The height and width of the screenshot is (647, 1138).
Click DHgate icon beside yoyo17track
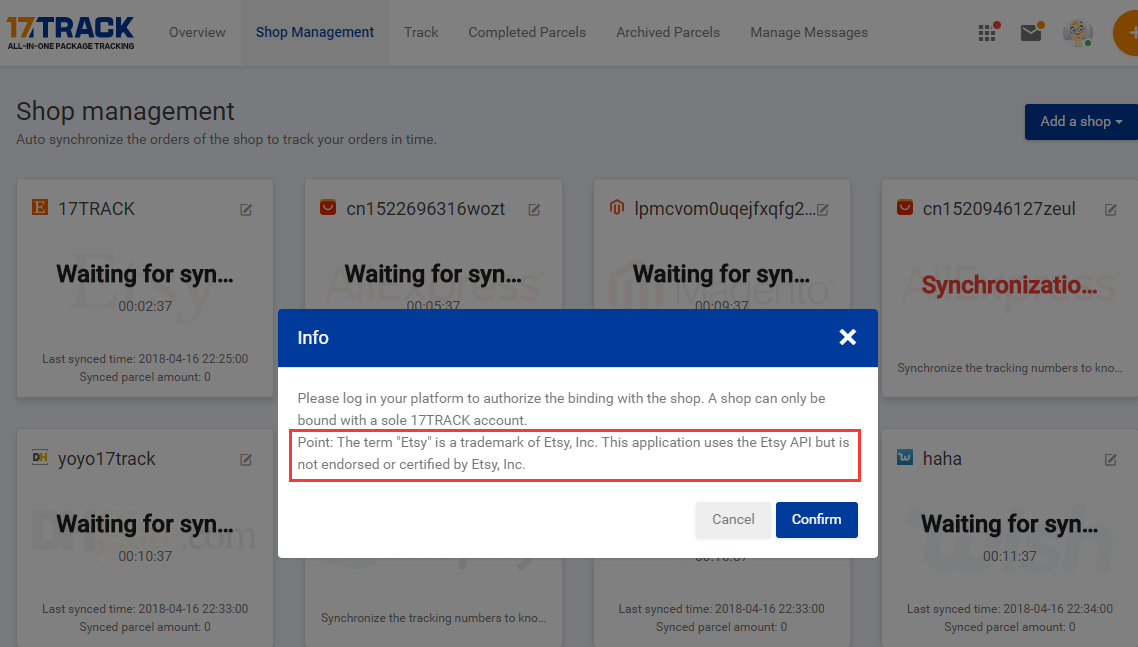[40, 457]
